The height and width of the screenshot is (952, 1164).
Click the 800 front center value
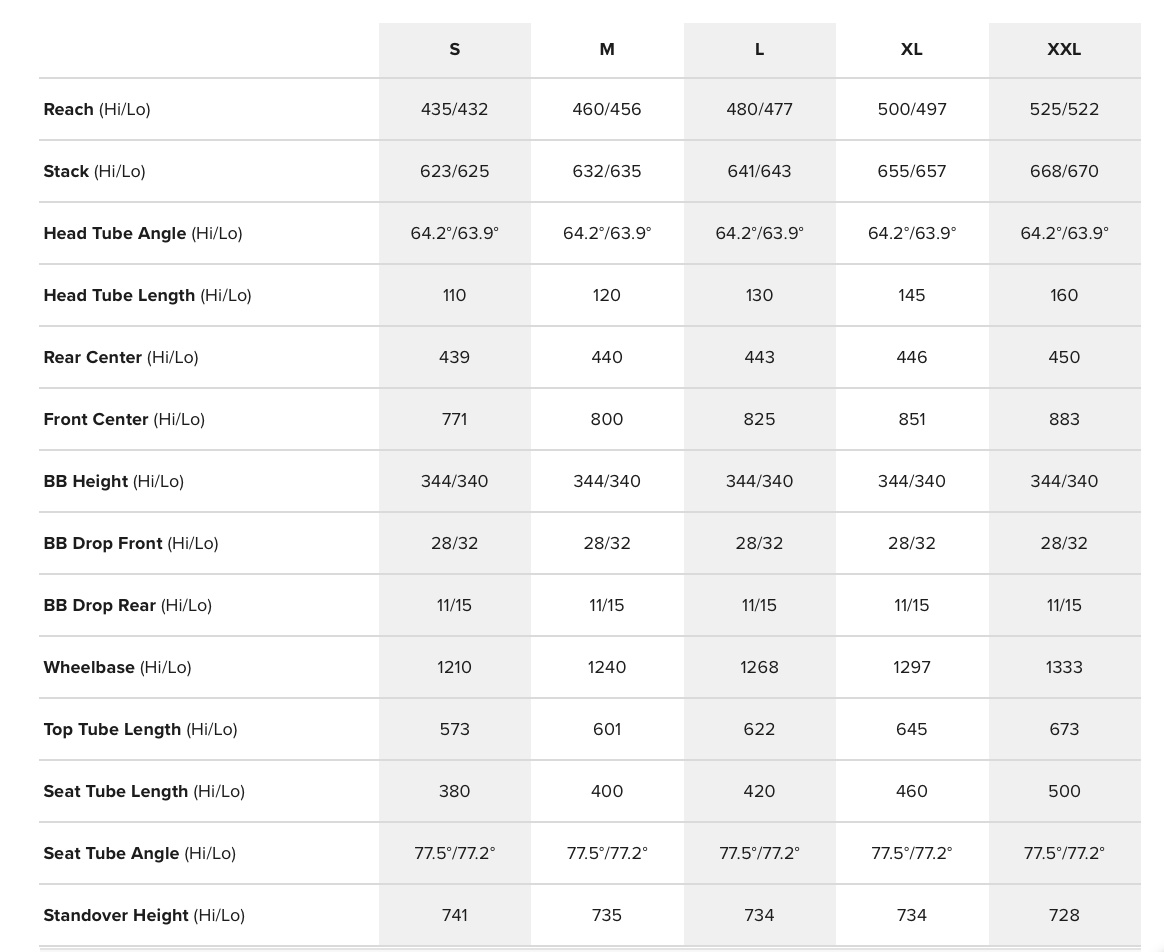point(607,419)
